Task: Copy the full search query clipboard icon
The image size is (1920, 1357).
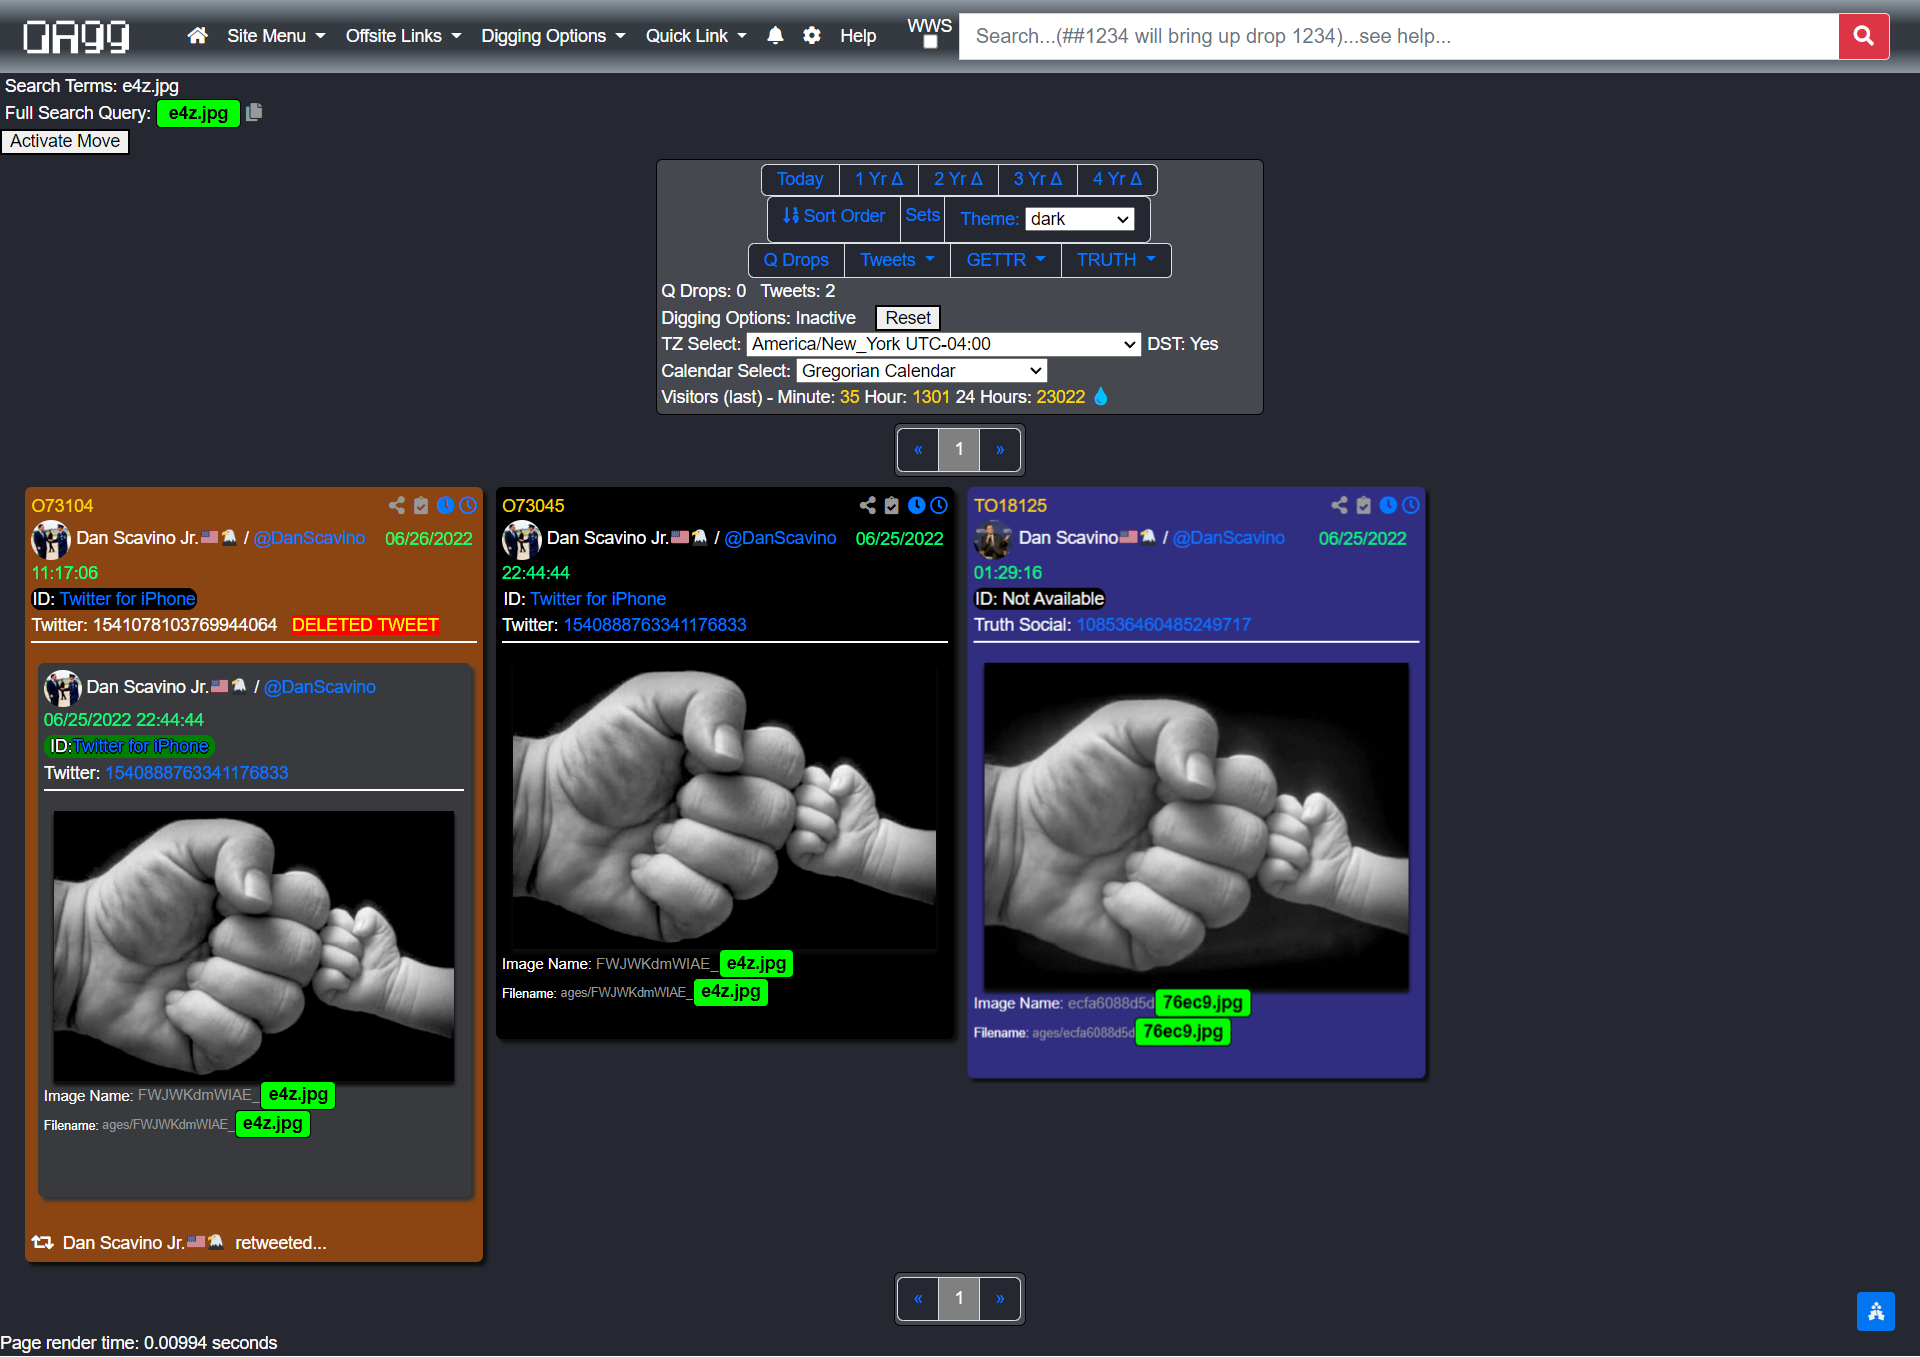Action: point(254,112)
